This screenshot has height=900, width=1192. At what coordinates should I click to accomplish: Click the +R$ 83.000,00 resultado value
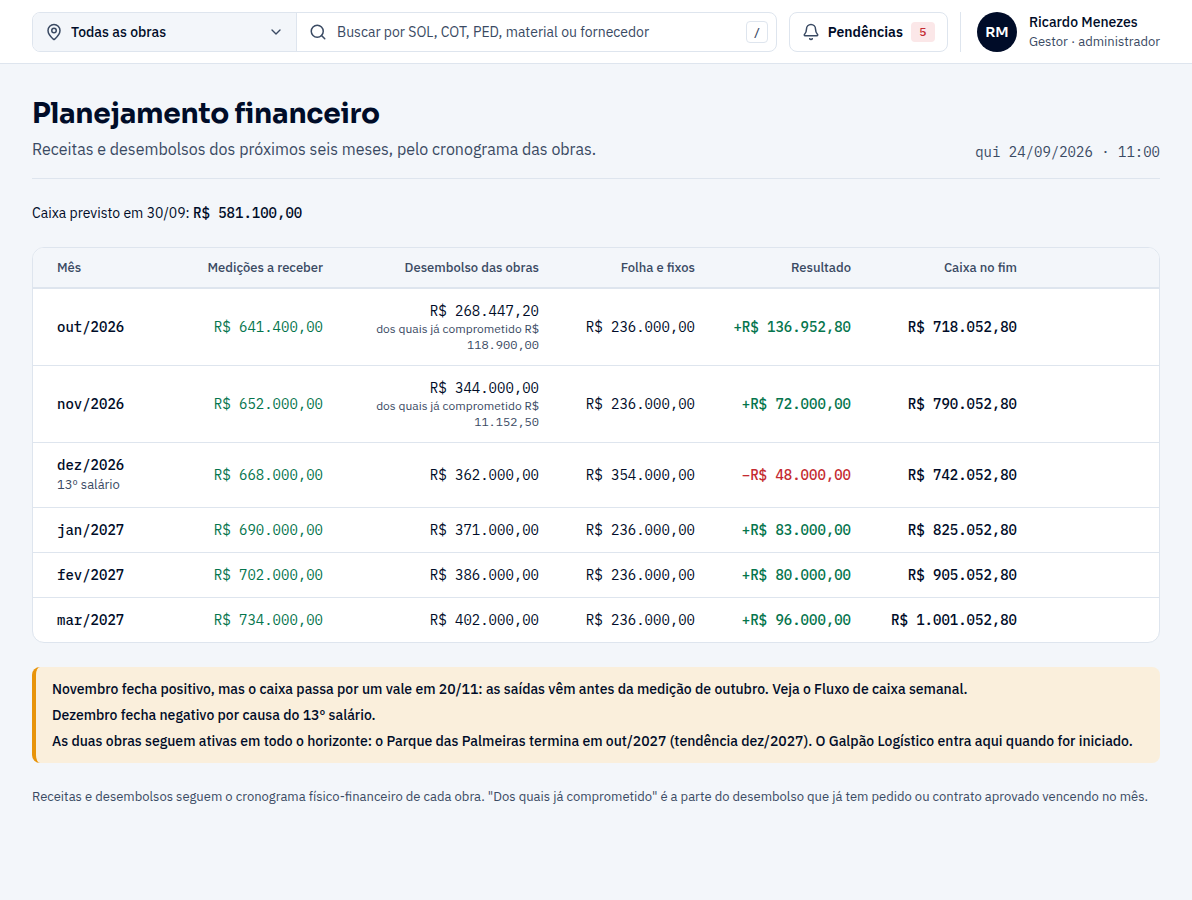click(797, 530)
